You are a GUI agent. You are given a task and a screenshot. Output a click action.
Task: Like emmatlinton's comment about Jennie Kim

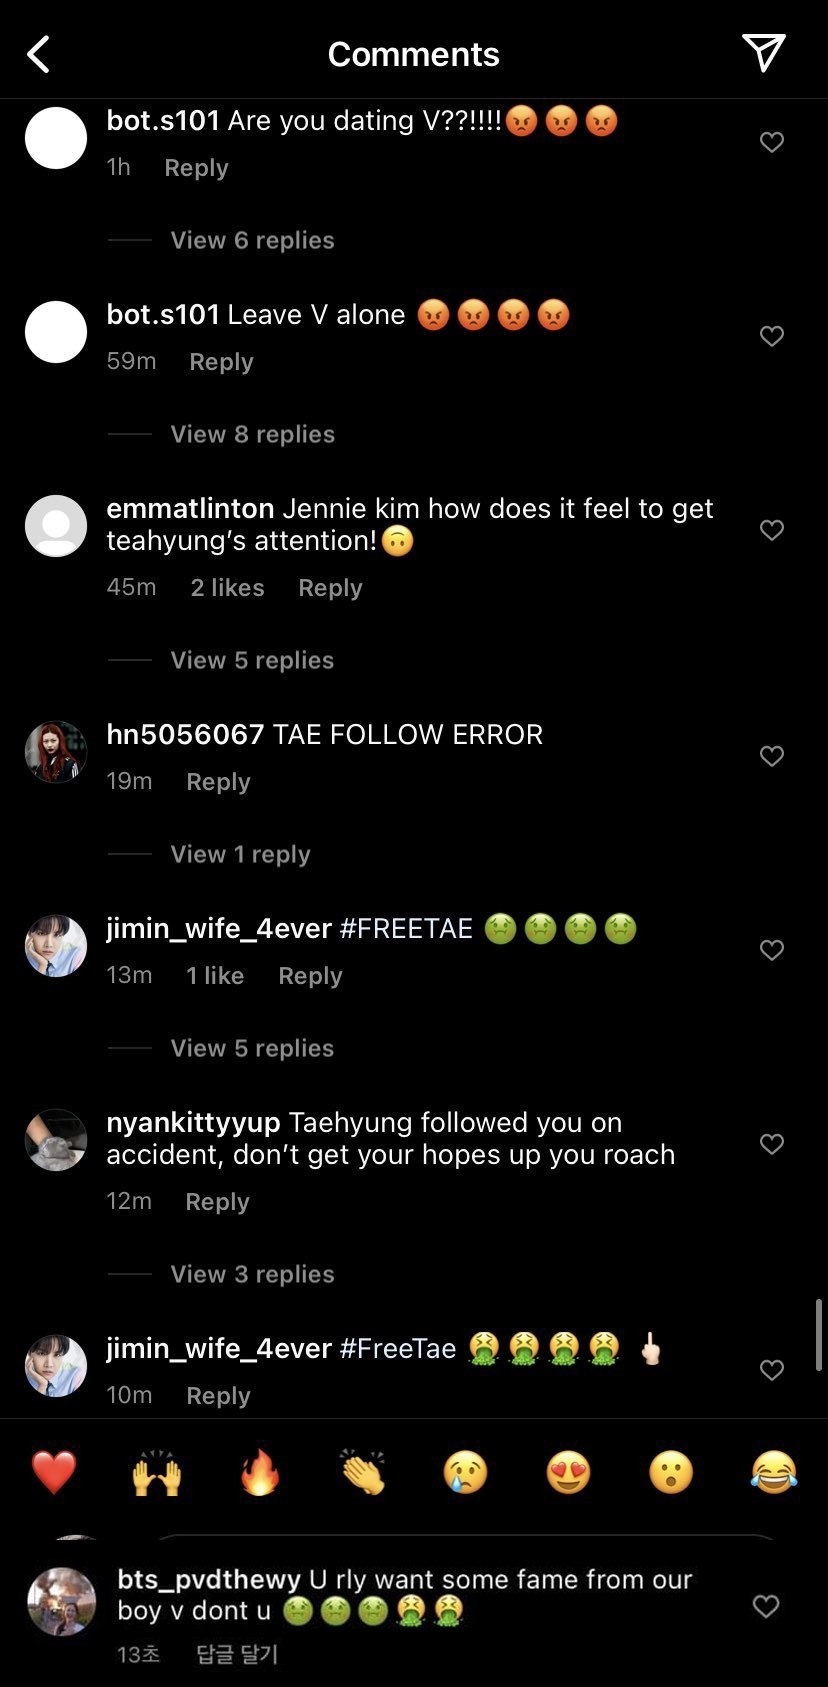tap(772, 530)
